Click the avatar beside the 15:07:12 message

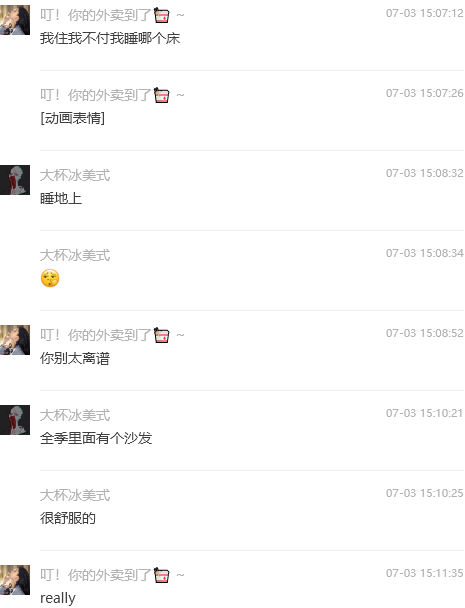(15, 20)
